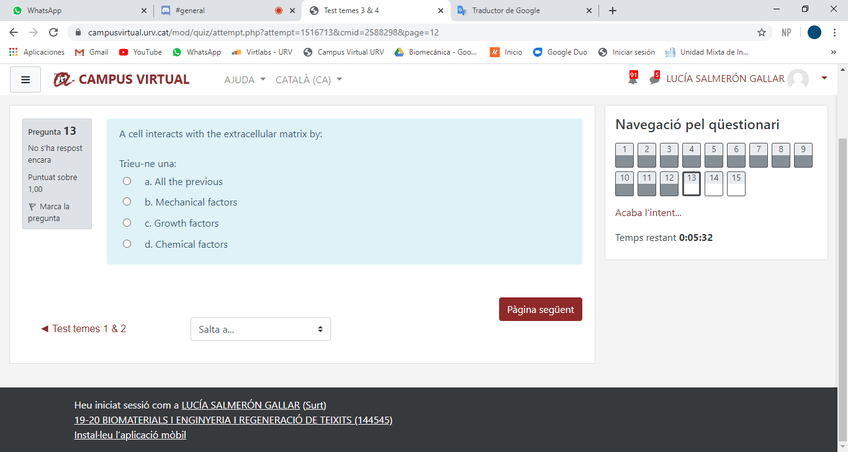Close the Traductor de Google tab
This screenshot has height=452, width=848.
(588, 10)
